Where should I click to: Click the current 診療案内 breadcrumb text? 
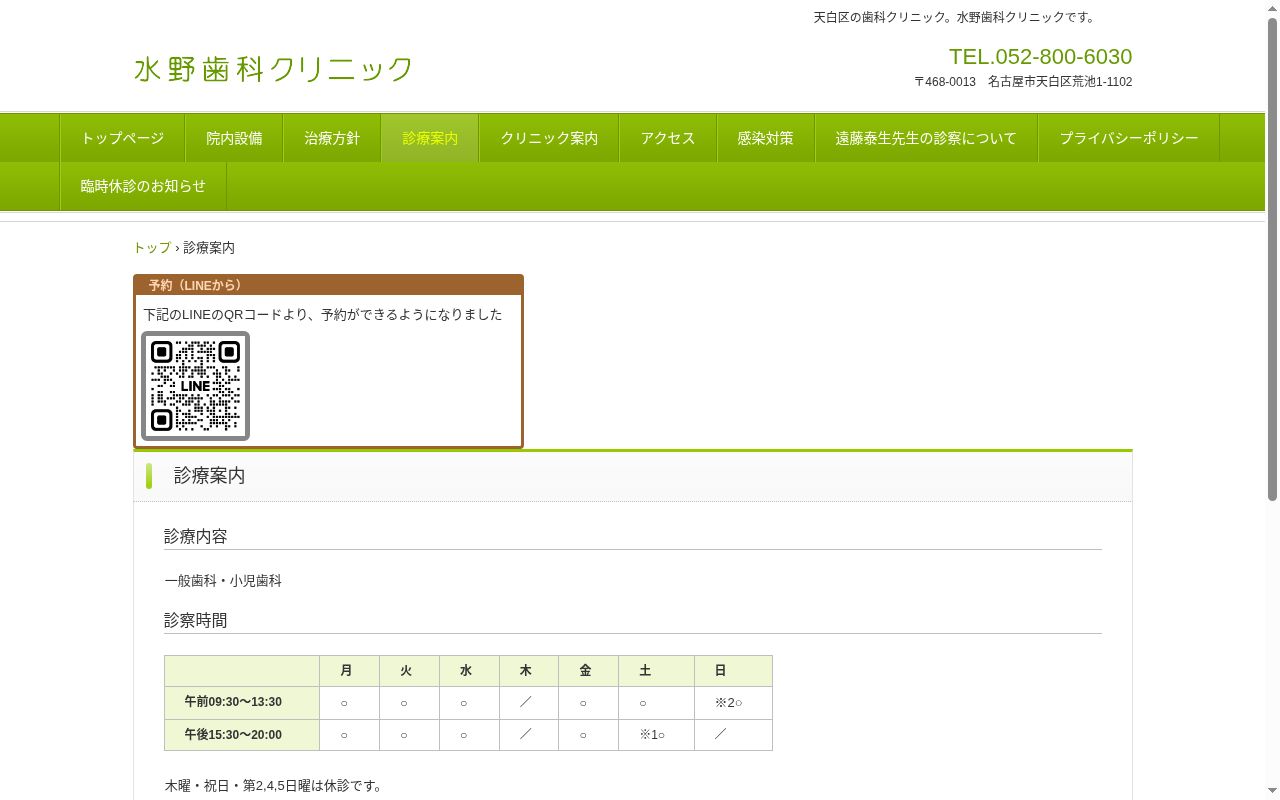coord(209,247)
